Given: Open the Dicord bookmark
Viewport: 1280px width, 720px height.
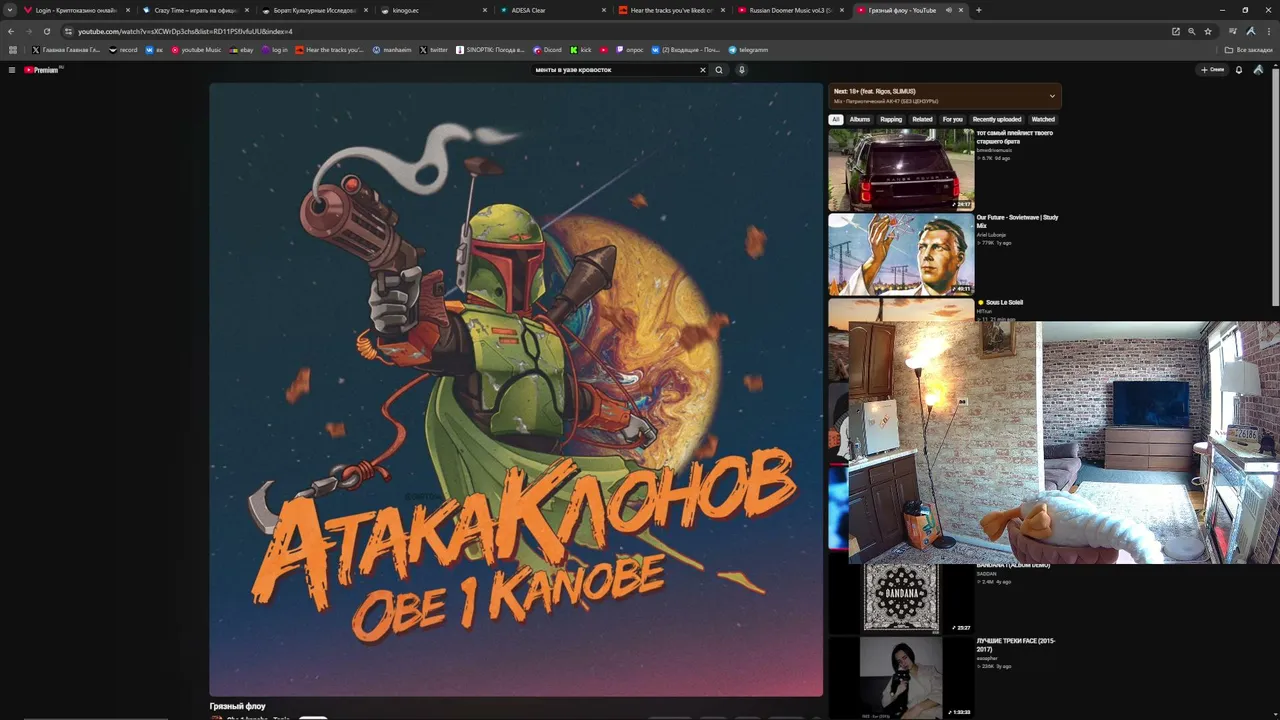Looking at the screenshot, I should pyautogui.click(x=548, y=50).
